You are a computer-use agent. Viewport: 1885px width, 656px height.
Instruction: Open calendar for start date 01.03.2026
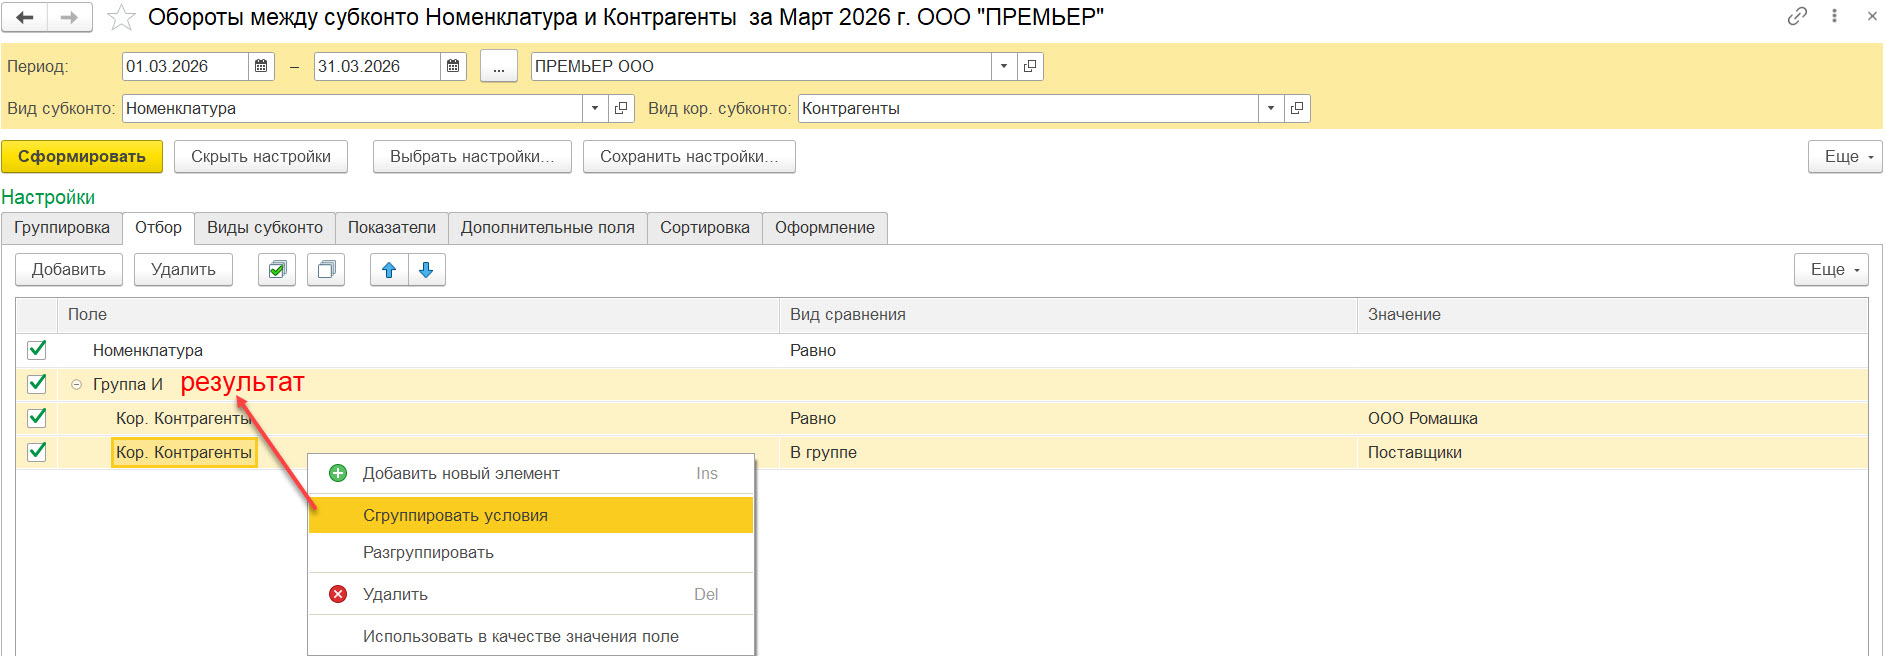tap(261, 66)
